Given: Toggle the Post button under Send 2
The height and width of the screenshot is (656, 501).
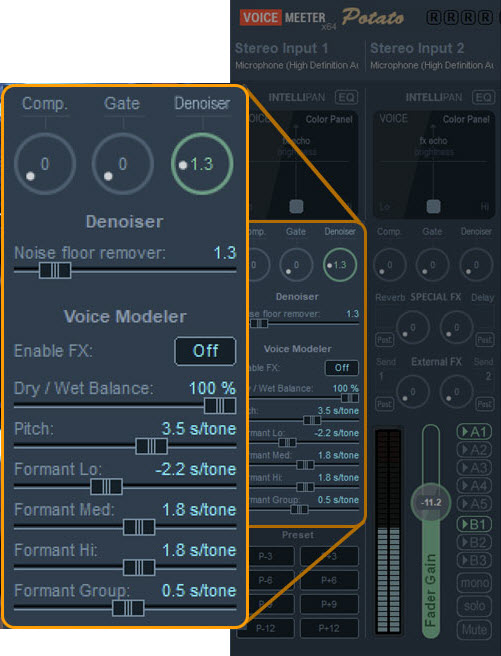Looking at the screenshot, I should [x=485, y=404].
